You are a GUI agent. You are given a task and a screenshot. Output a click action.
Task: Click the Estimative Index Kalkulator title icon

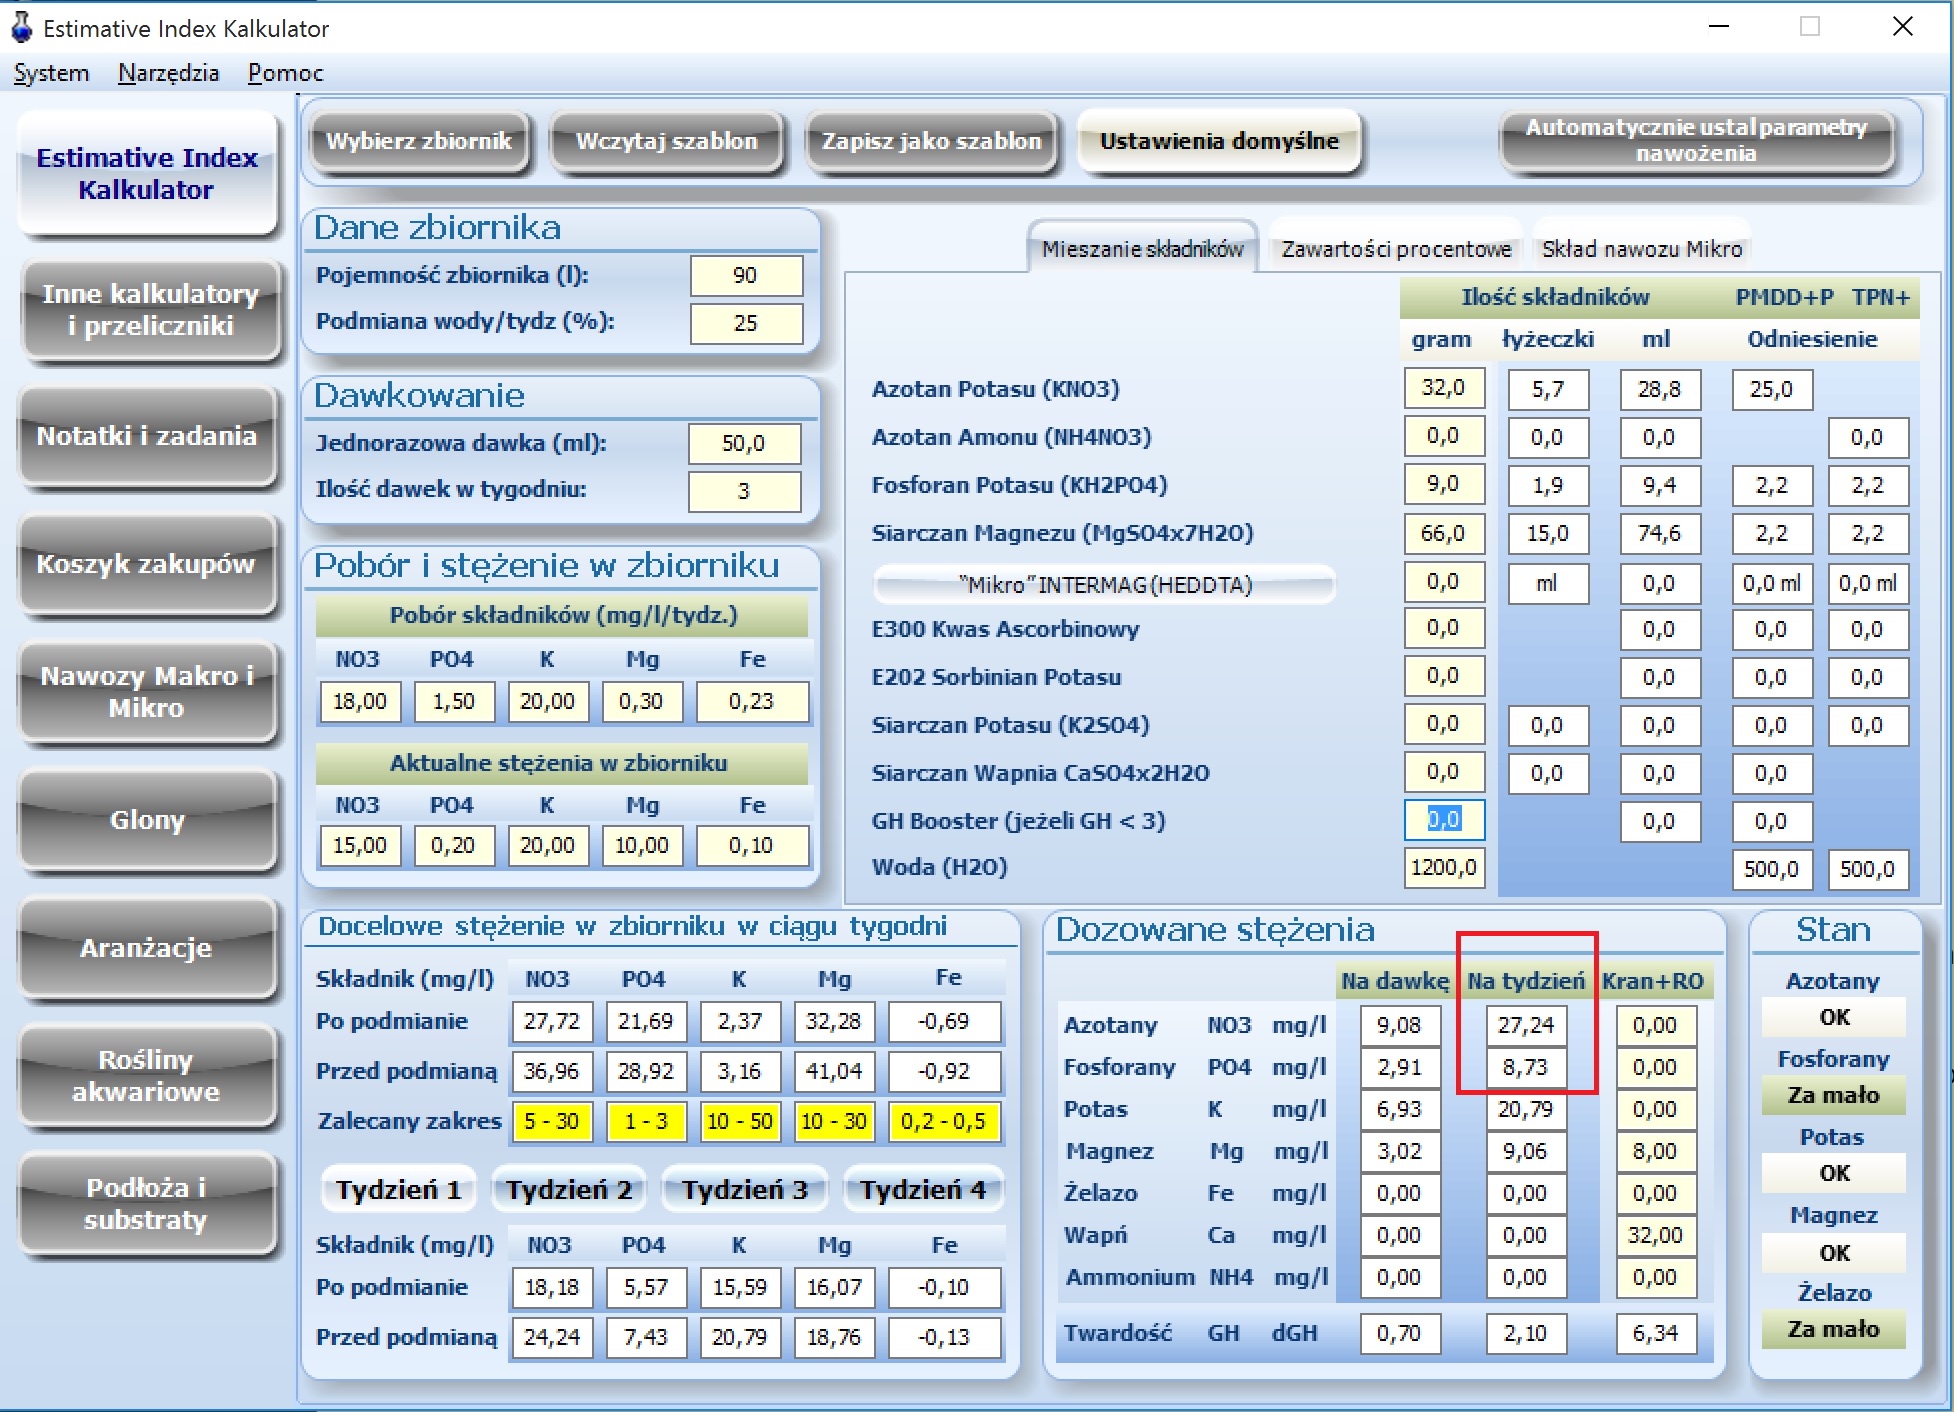(21, 27)
